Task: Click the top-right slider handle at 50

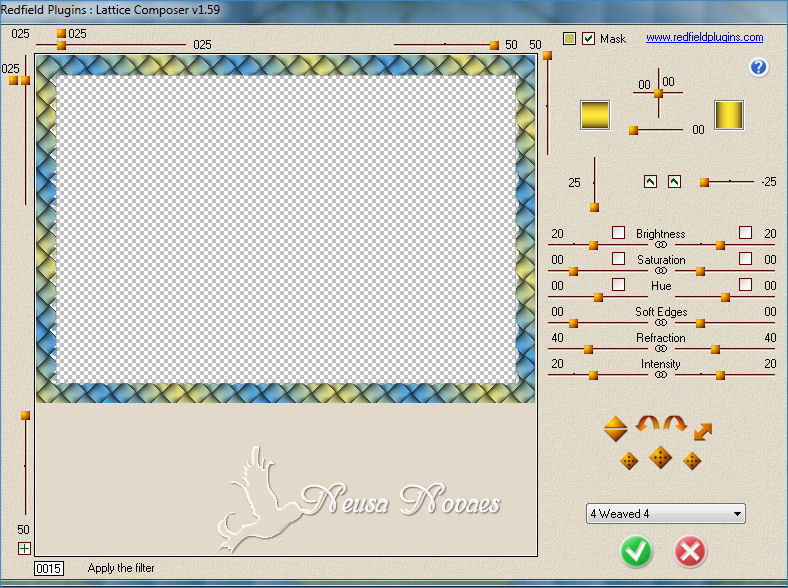Action: click(494, 45)
